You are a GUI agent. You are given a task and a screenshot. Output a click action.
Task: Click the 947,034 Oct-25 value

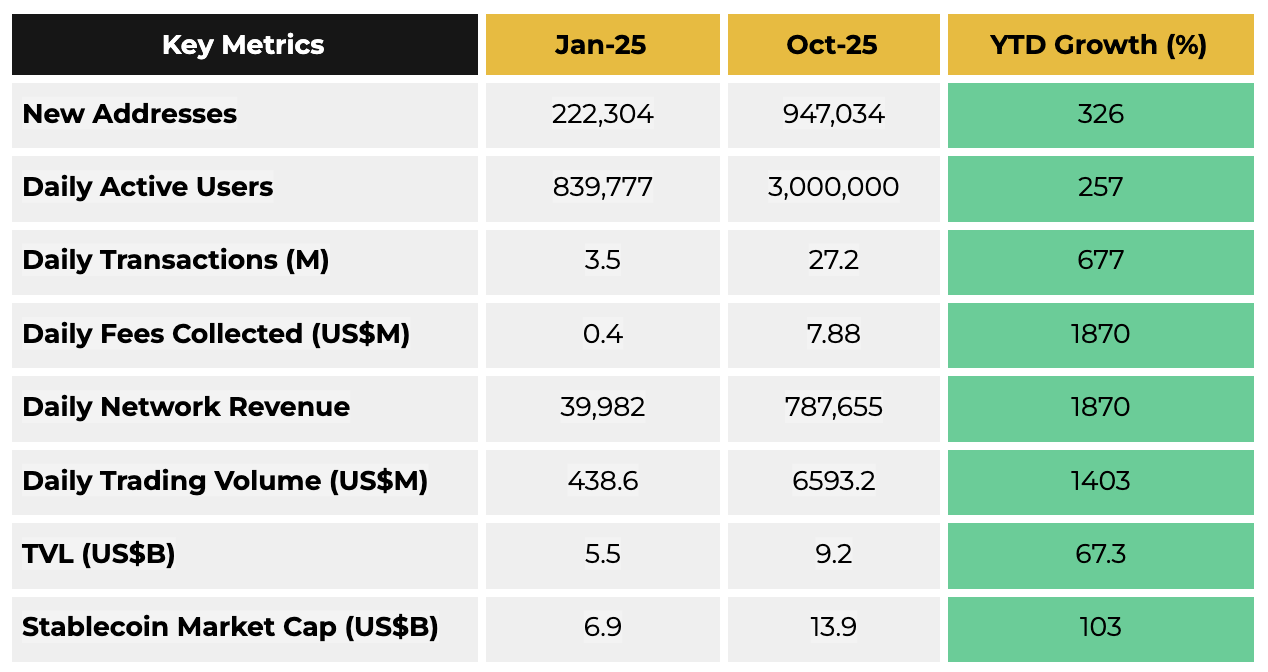[x=833, y=114]
